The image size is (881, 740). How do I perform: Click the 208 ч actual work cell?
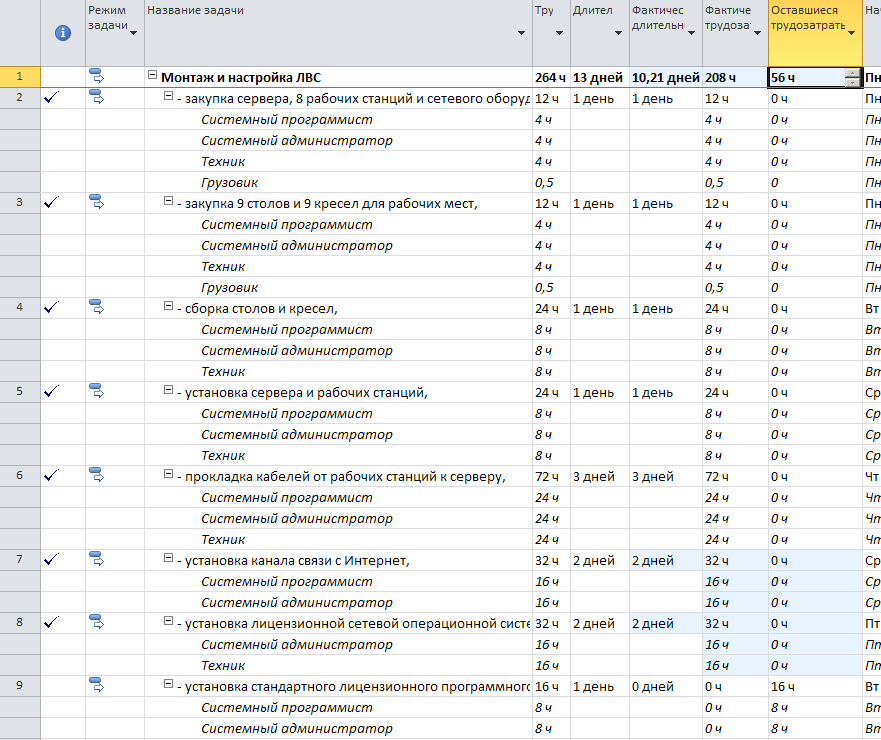click(735, 78)
